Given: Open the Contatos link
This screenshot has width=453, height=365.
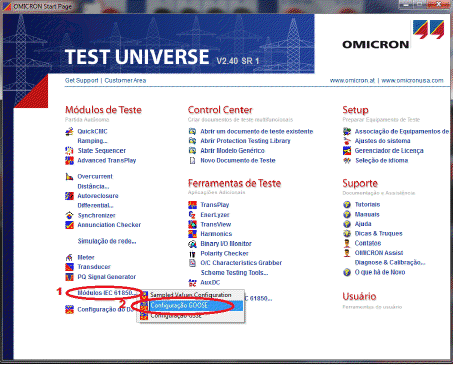Looking at the screenshot, I should click(x=368, y=243).
